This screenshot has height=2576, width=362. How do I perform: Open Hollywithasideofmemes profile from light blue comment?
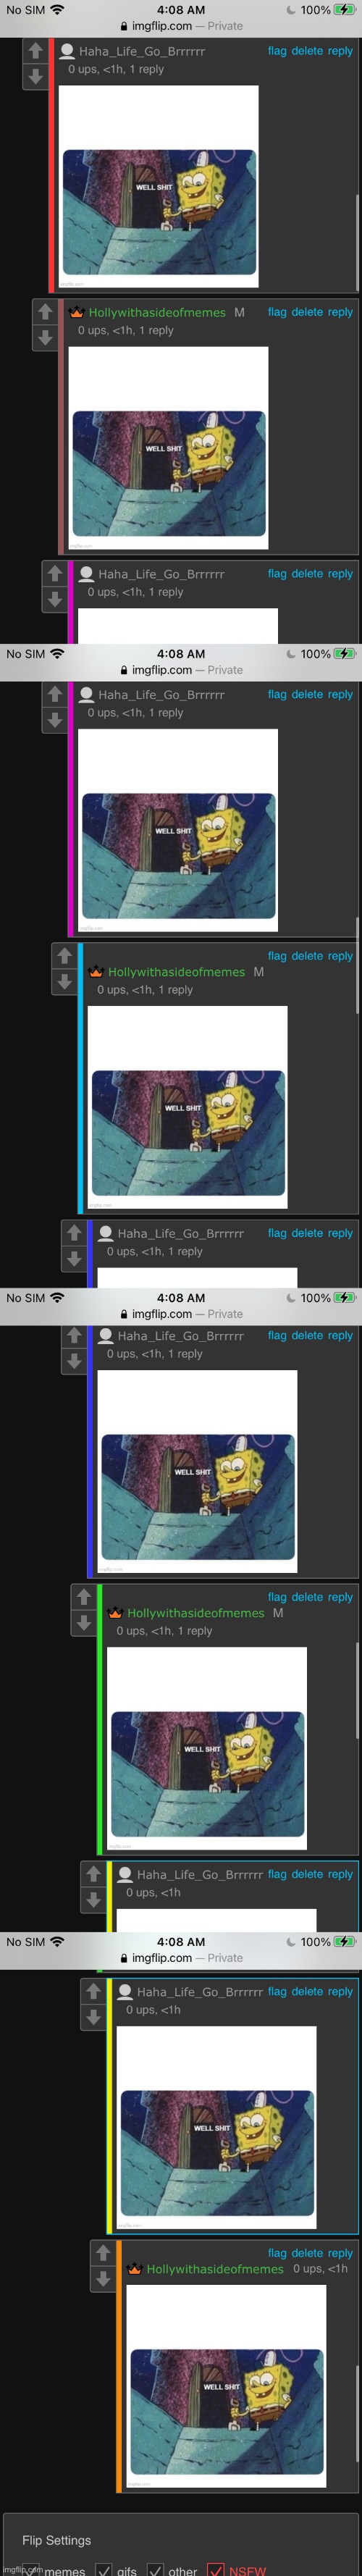(176, 972)
